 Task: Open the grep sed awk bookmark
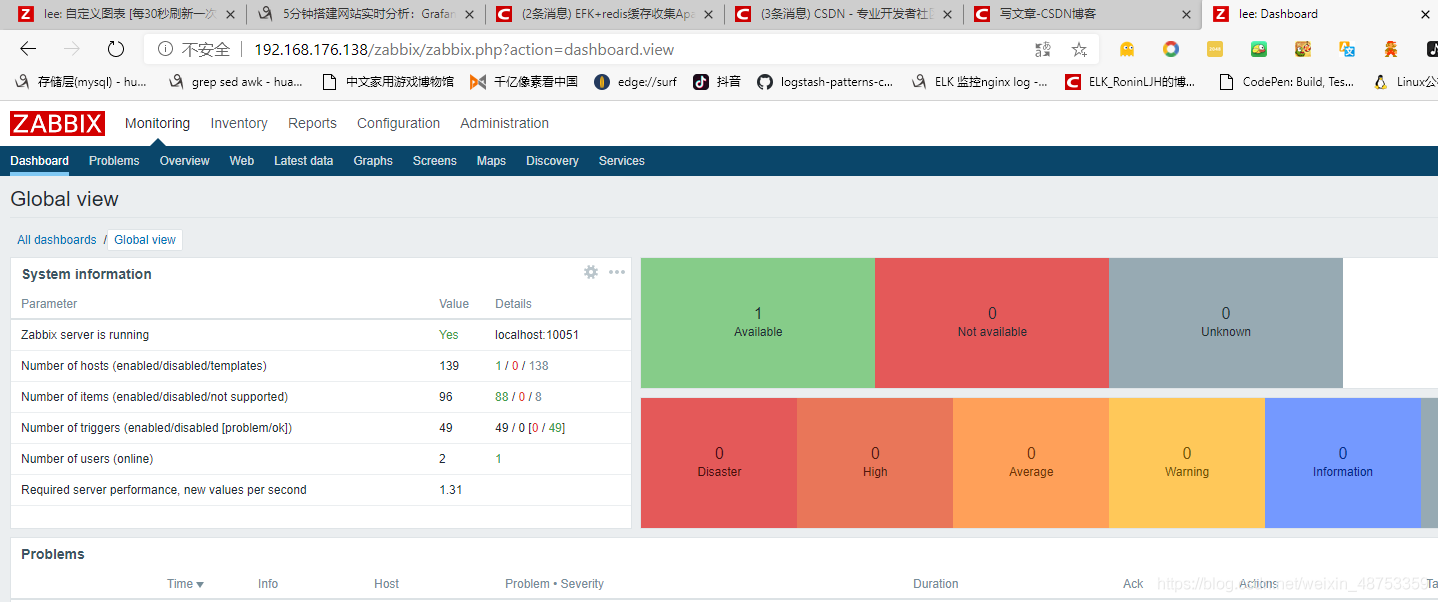tap(236, 82)
